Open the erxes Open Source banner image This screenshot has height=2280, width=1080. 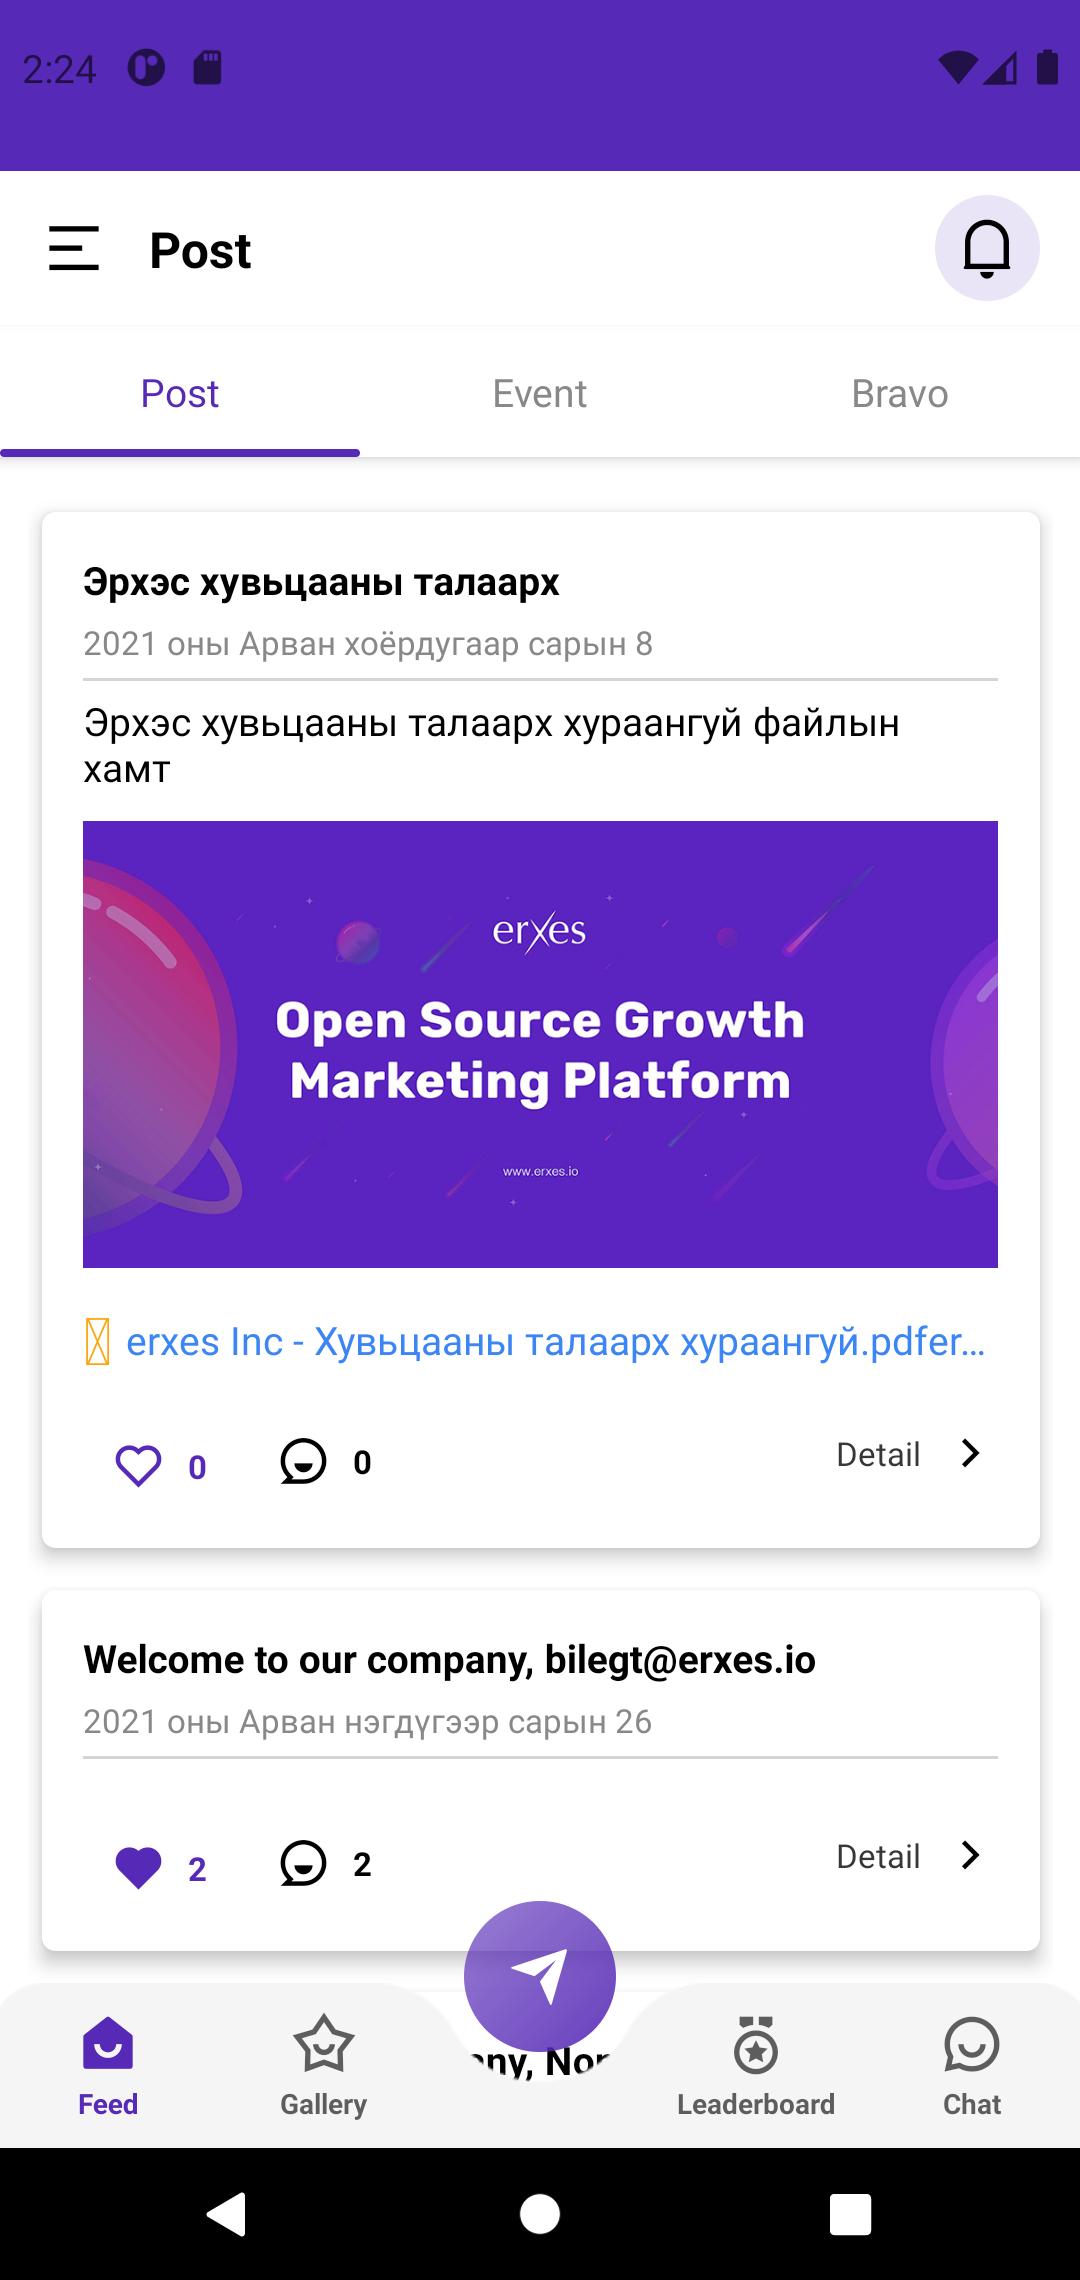[540, 1044]
